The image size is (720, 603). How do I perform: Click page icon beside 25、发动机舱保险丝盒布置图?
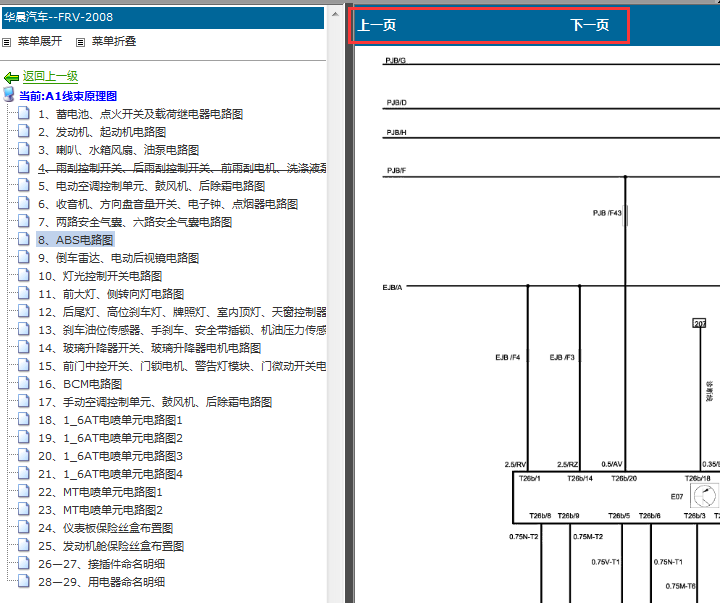[x=24, y=545]
